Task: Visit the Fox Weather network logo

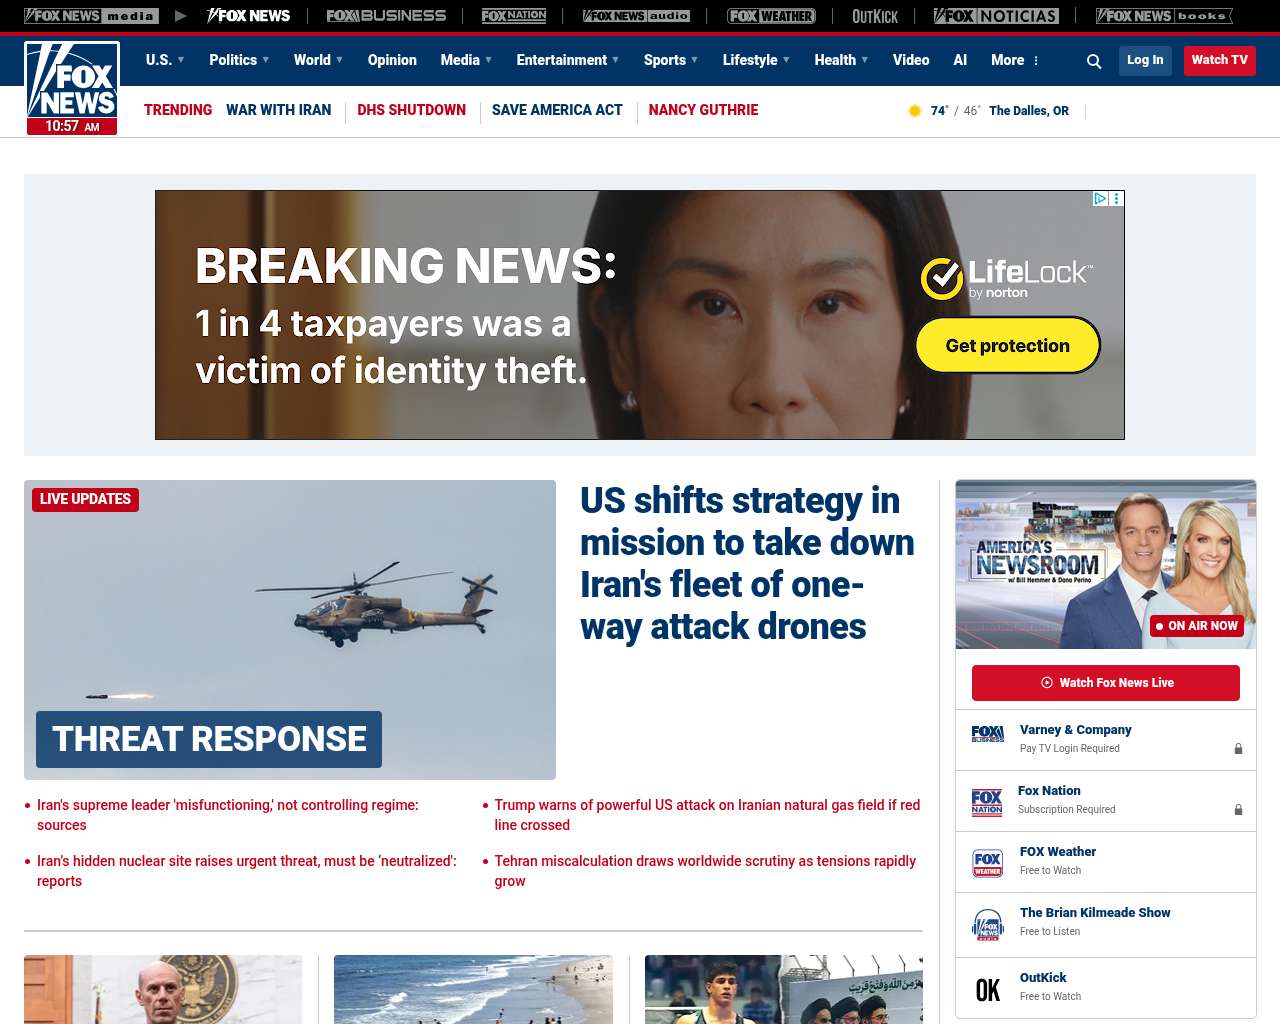Action: coord(771,16)
